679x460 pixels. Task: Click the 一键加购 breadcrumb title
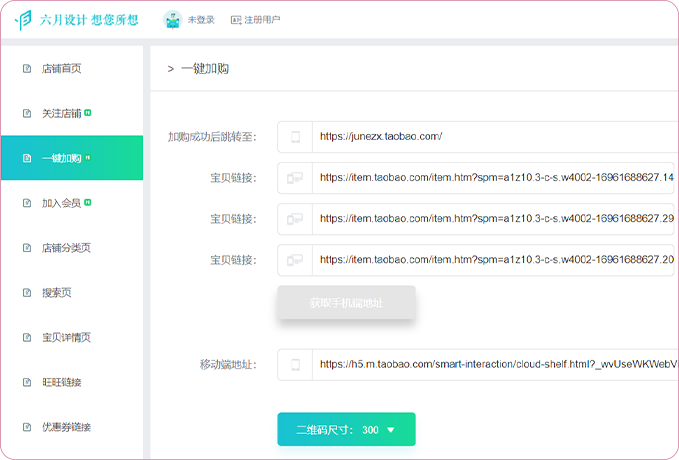point(205,69)
